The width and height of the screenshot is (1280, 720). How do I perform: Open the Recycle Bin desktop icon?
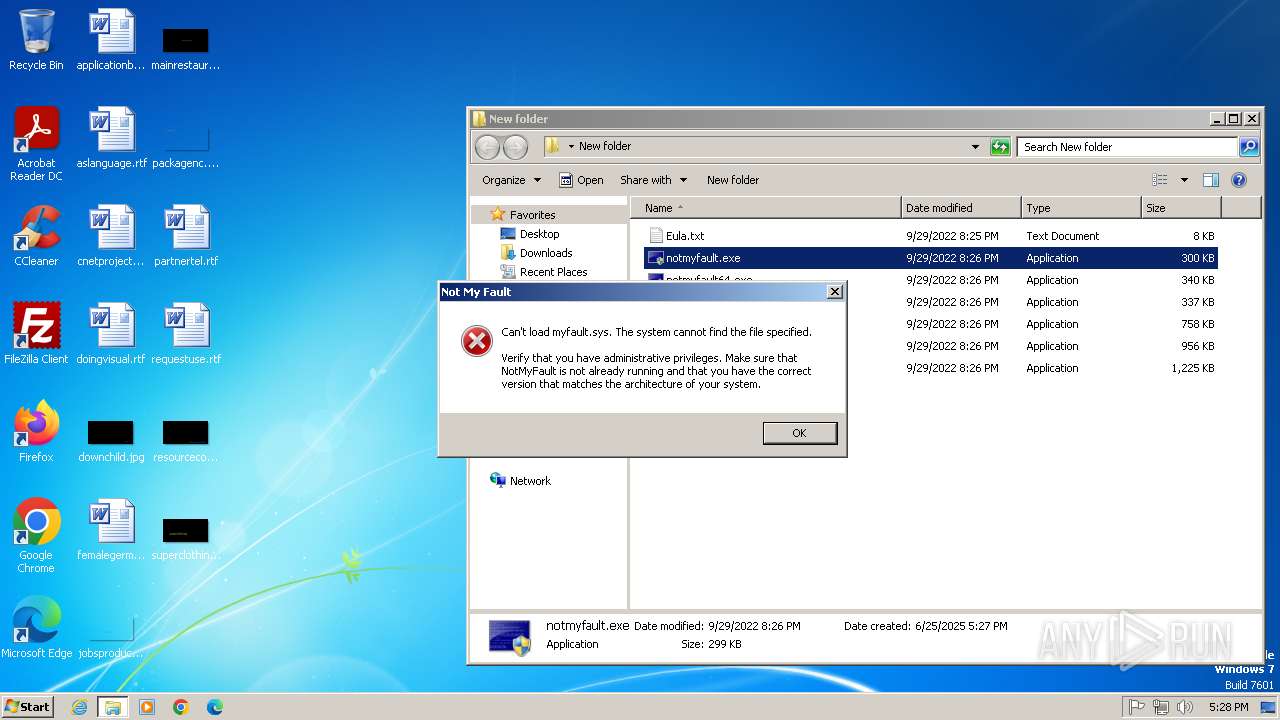pyautogui.click(x=36, y=41)
